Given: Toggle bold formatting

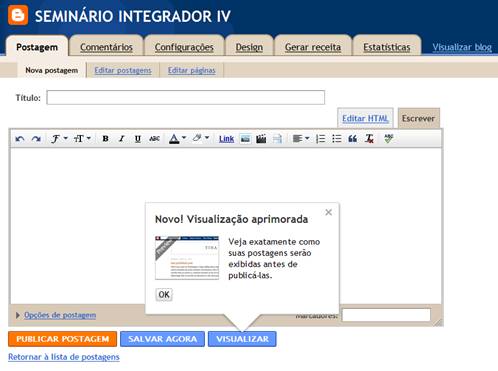Looking at the screenshot, I should coord(105,139).
